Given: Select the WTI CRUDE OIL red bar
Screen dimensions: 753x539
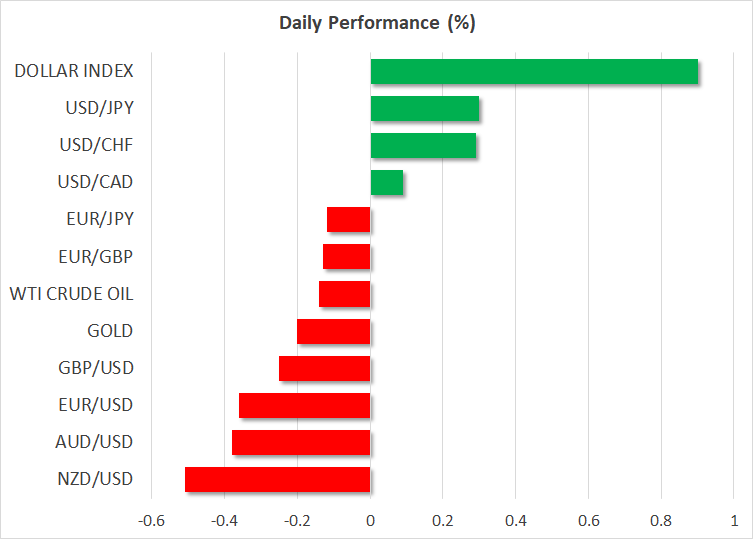Looking at the screenshot, I should click(345, 293).
